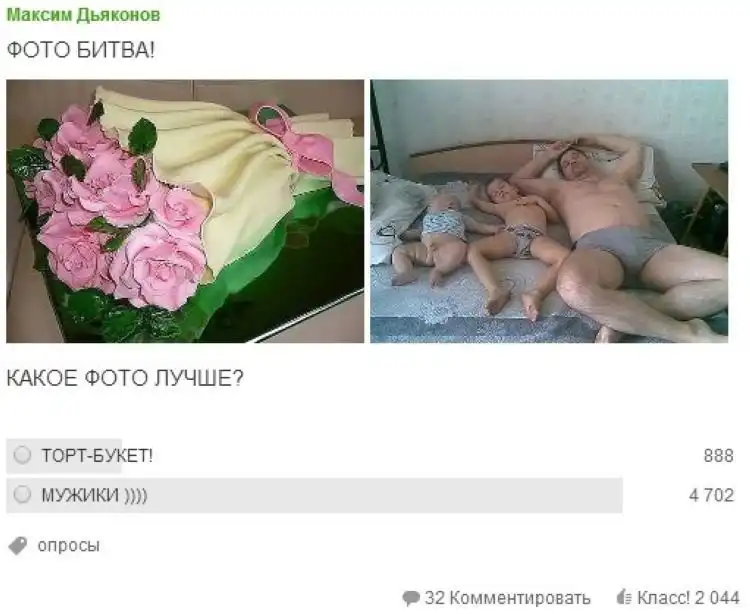This screenshot has width=750, height=614.
Task: Click the 888 vote count
Action: pos(718,456)
